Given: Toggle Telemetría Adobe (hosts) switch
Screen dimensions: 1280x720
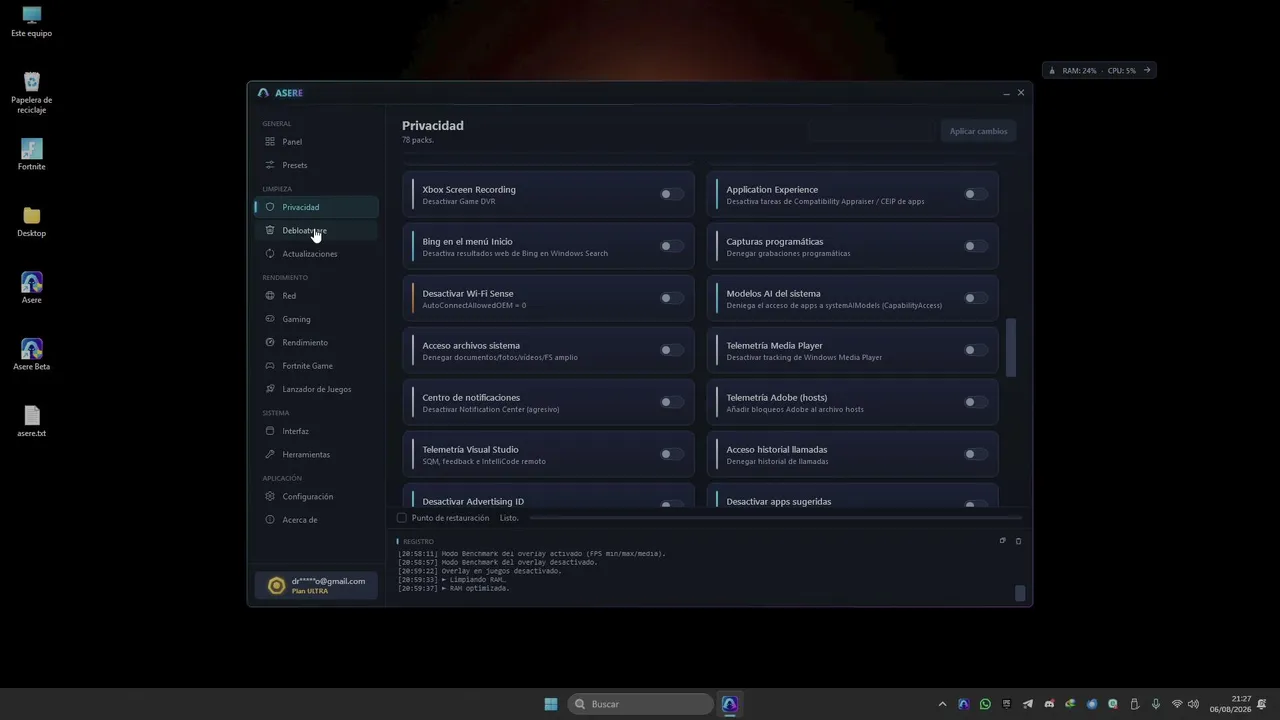Looking at the screenshot, I should (x=975, y=402).
